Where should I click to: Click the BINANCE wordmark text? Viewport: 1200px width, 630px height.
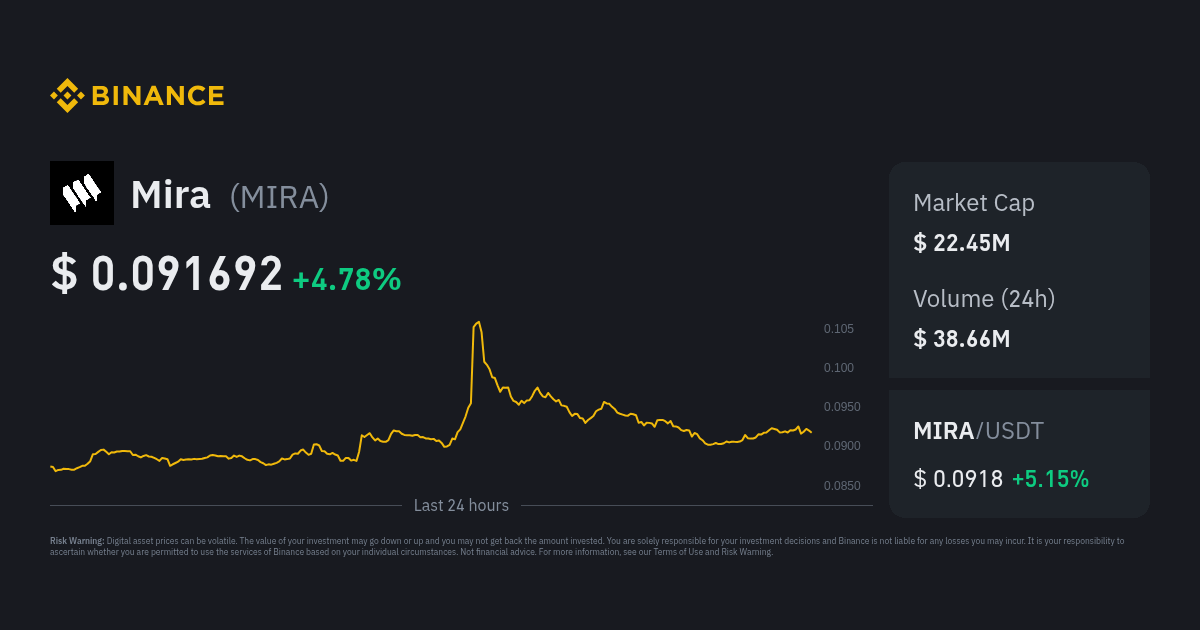[158, 96]
